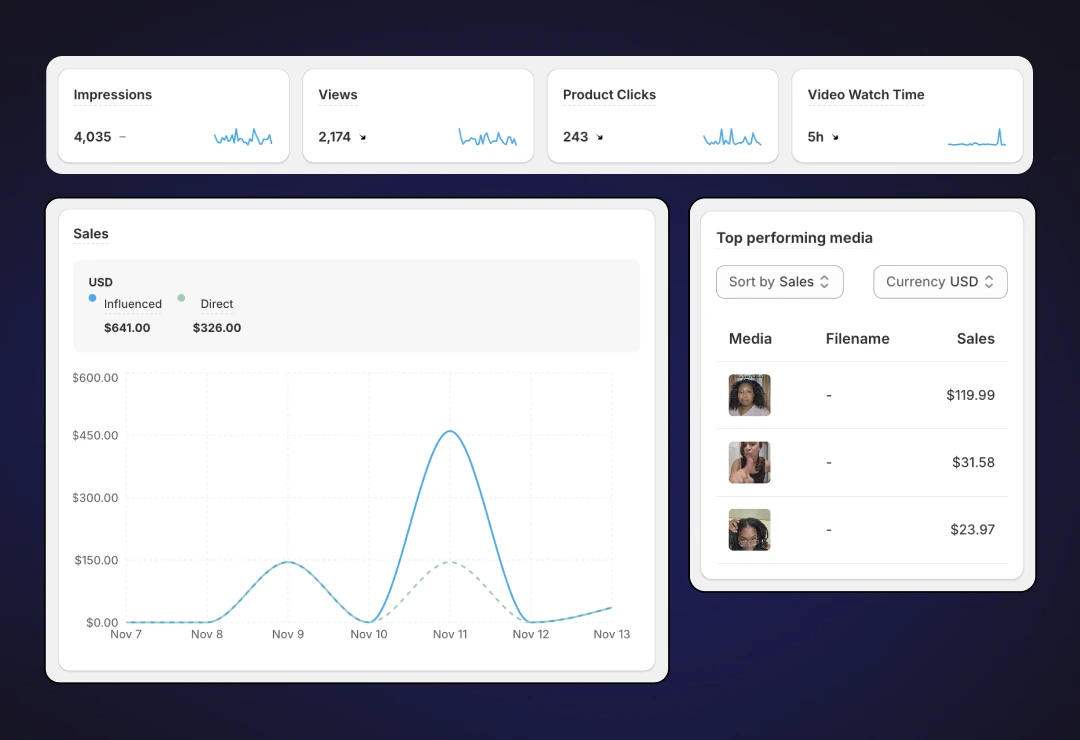The width and height of the screenshot is (1080, 740).
Task: Switch to the Sales column header
Action: (x=975, y=339)
